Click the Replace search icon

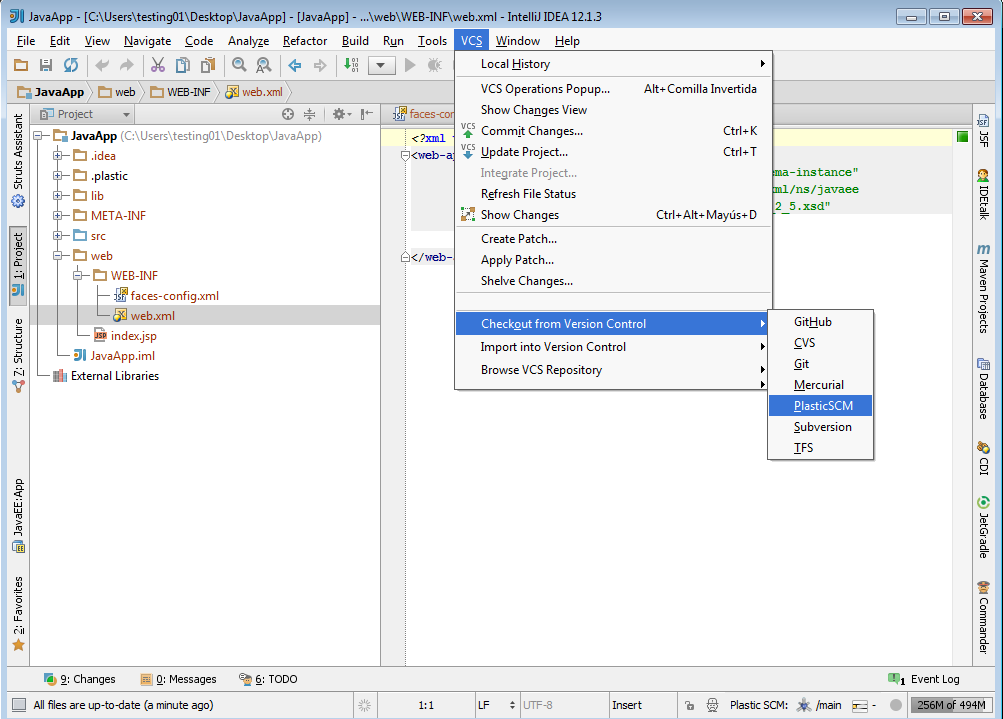[x=264, y=65]
